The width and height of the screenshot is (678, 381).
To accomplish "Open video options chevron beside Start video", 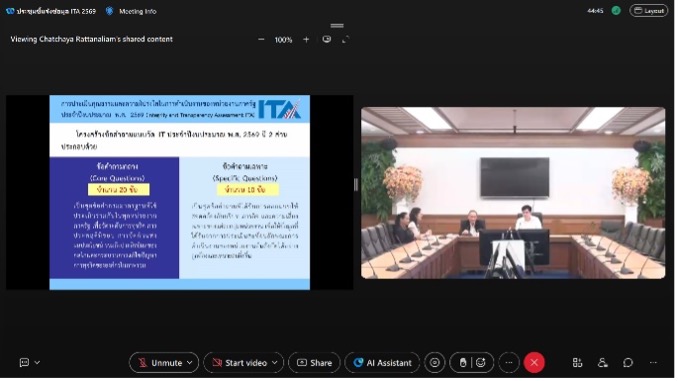I will (x=276, y=364).
